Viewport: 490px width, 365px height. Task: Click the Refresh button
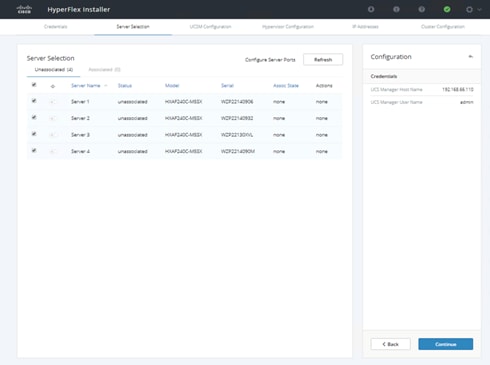pos(323,60)
